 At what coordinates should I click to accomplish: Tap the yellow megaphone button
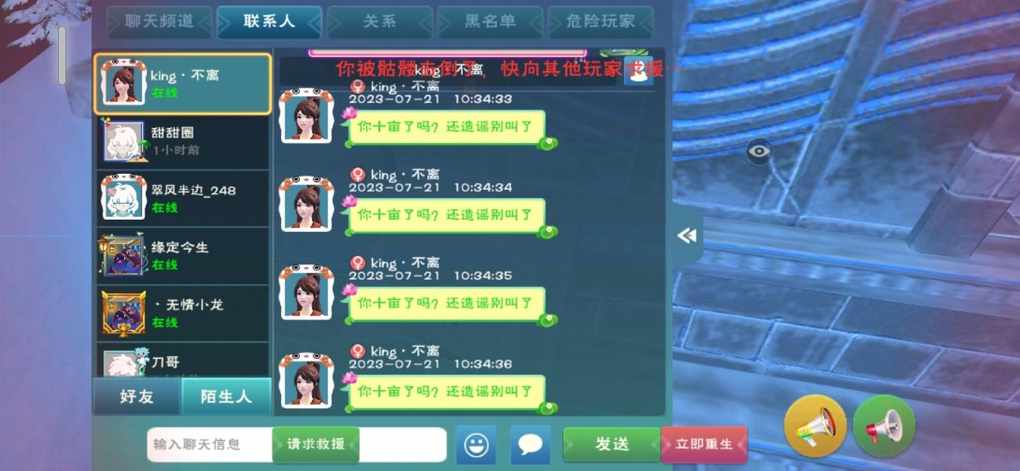[815, 426]
